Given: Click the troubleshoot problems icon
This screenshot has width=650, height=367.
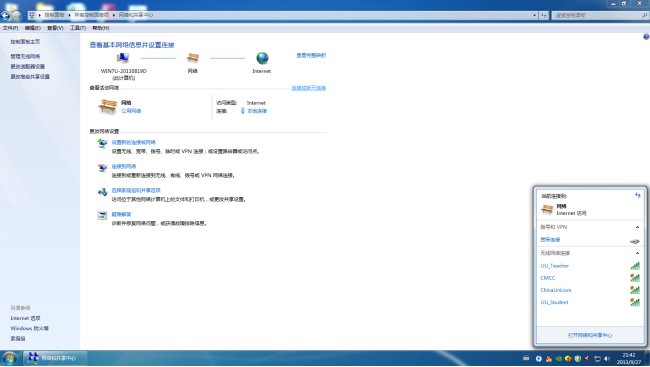Looking at the screenshot, I should click(x=102, y=216).
